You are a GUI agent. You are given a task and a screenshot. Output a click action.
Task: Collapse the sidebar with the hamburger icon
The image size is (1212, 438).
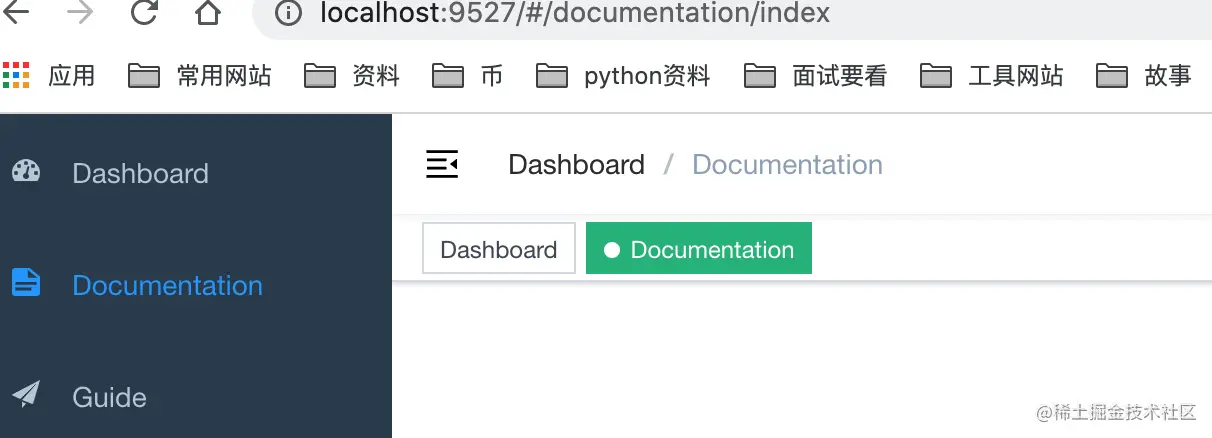[442, 164]
